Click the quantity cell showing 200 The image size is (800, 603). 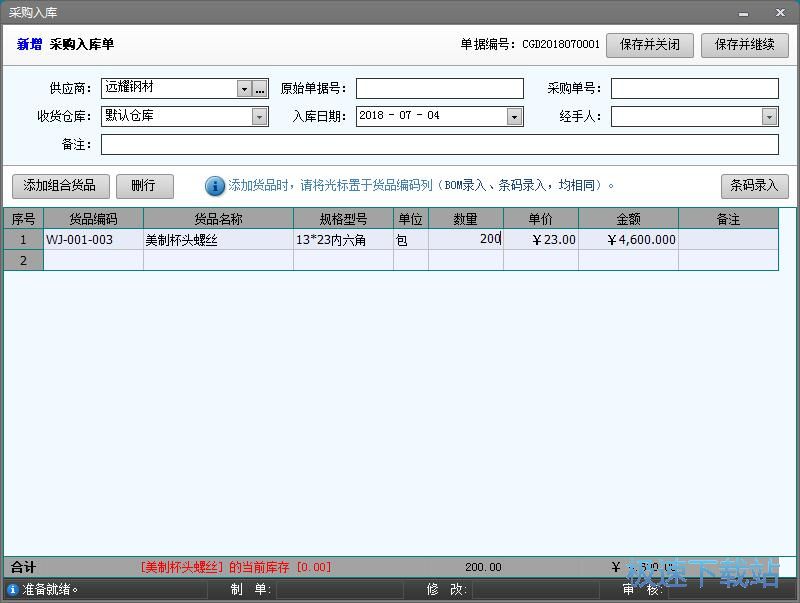pyautogui.click(x=466, y=239)
